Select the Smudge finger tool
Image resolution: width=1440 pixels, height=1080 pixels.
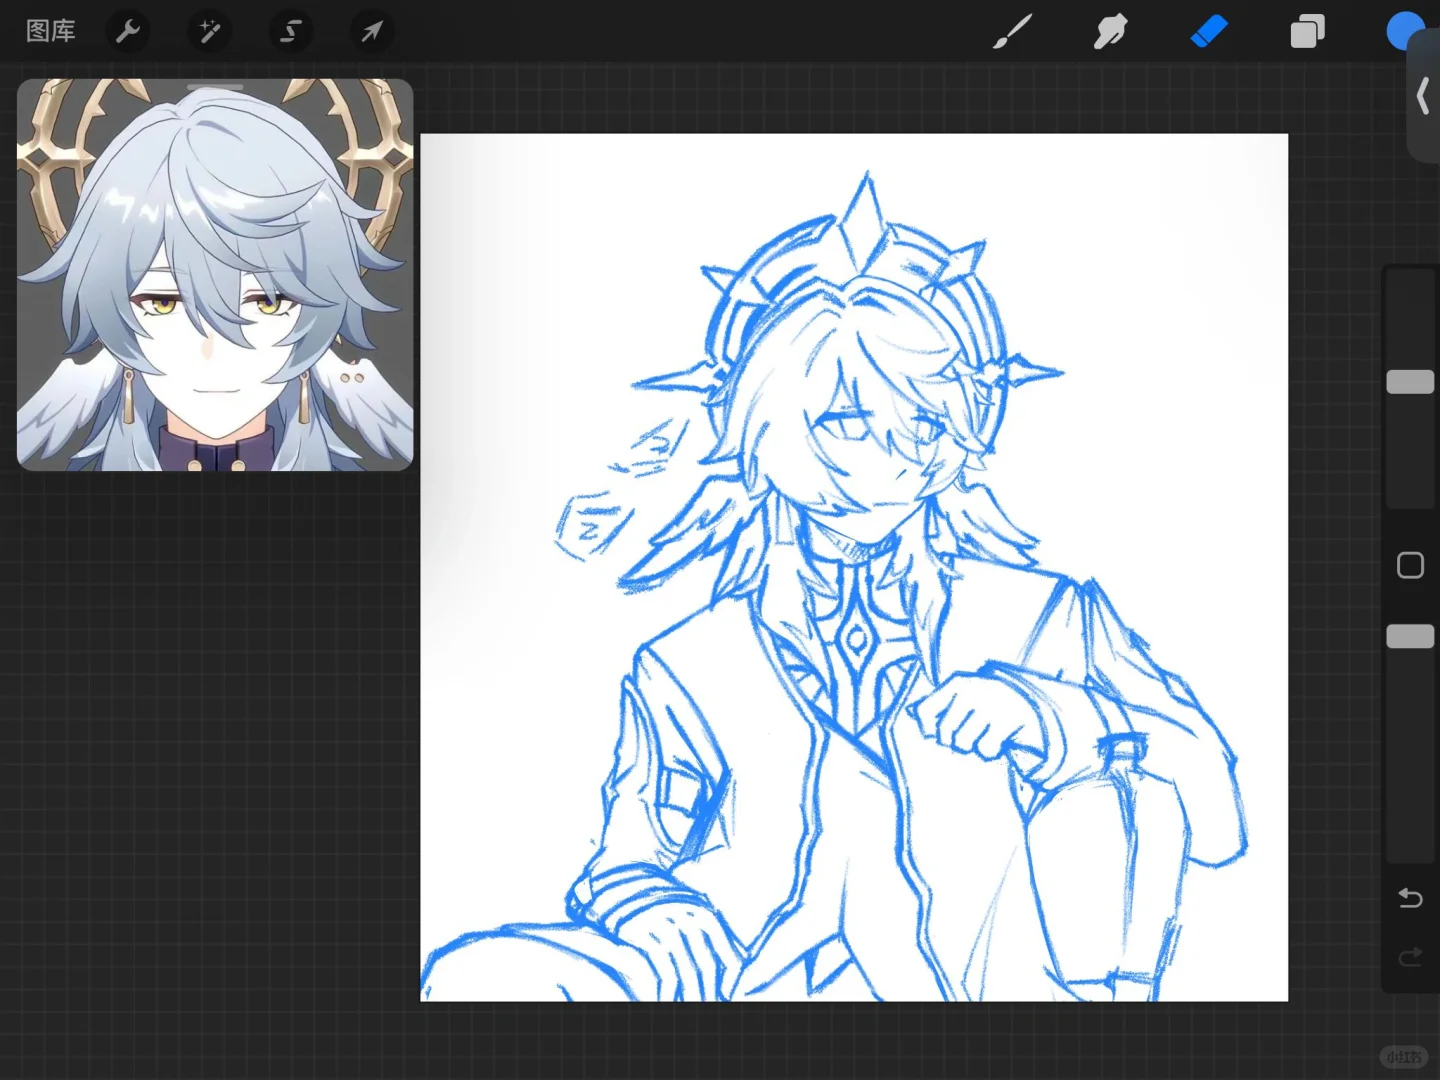point(1110,32)
